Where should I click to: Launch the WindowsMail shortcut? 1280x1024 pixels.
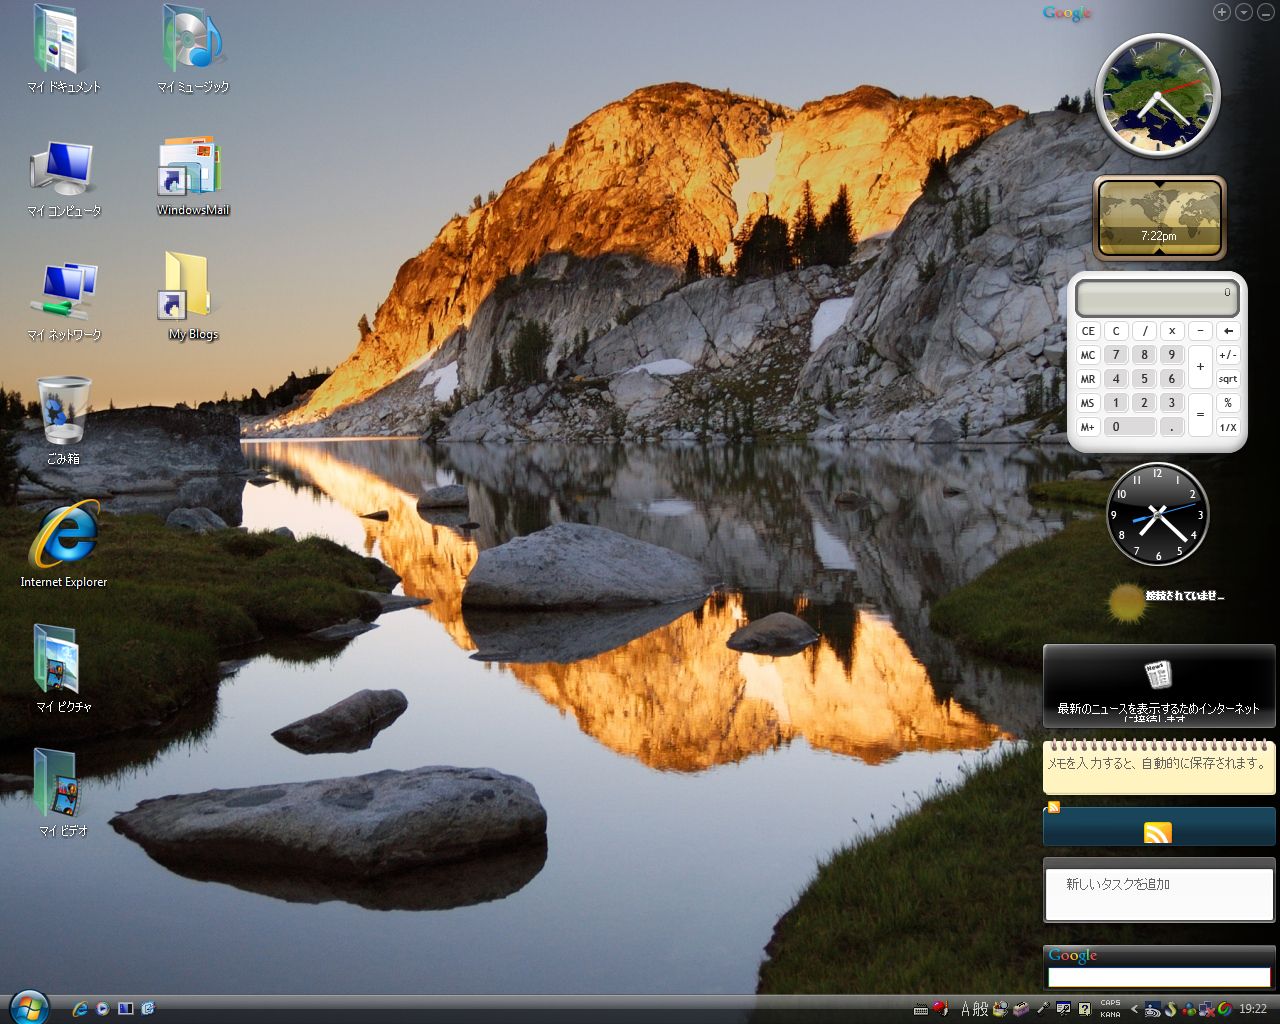(193, 176)
